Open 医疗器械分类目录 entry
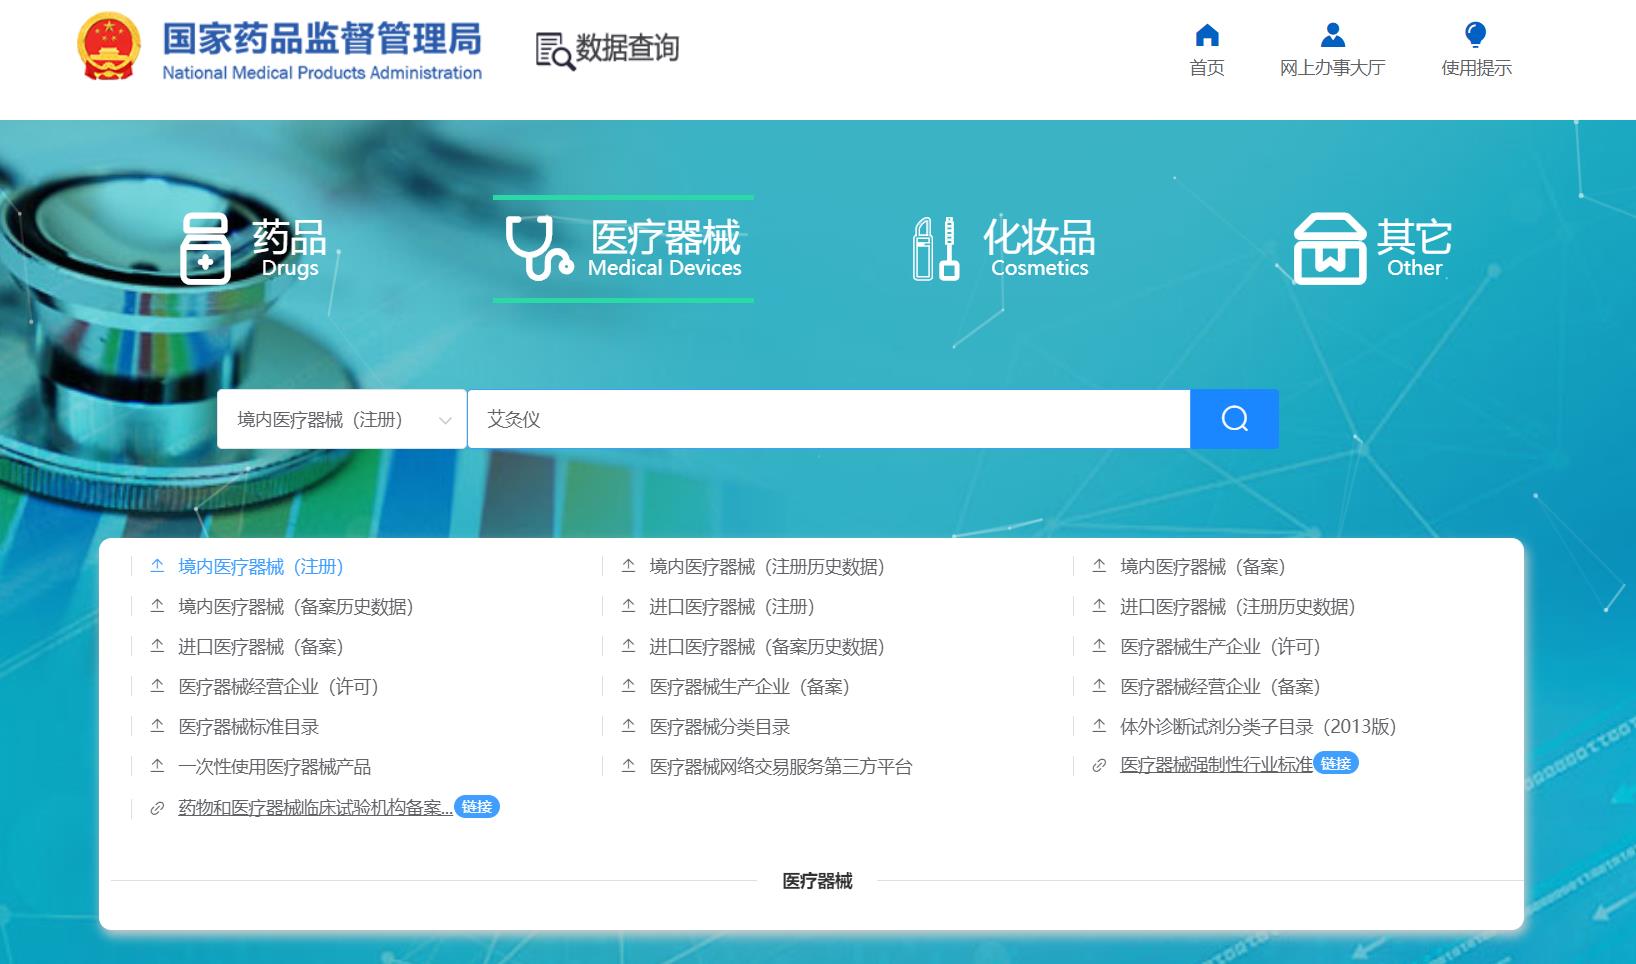Screen dimensions: 1636x964 click(718, 727)
